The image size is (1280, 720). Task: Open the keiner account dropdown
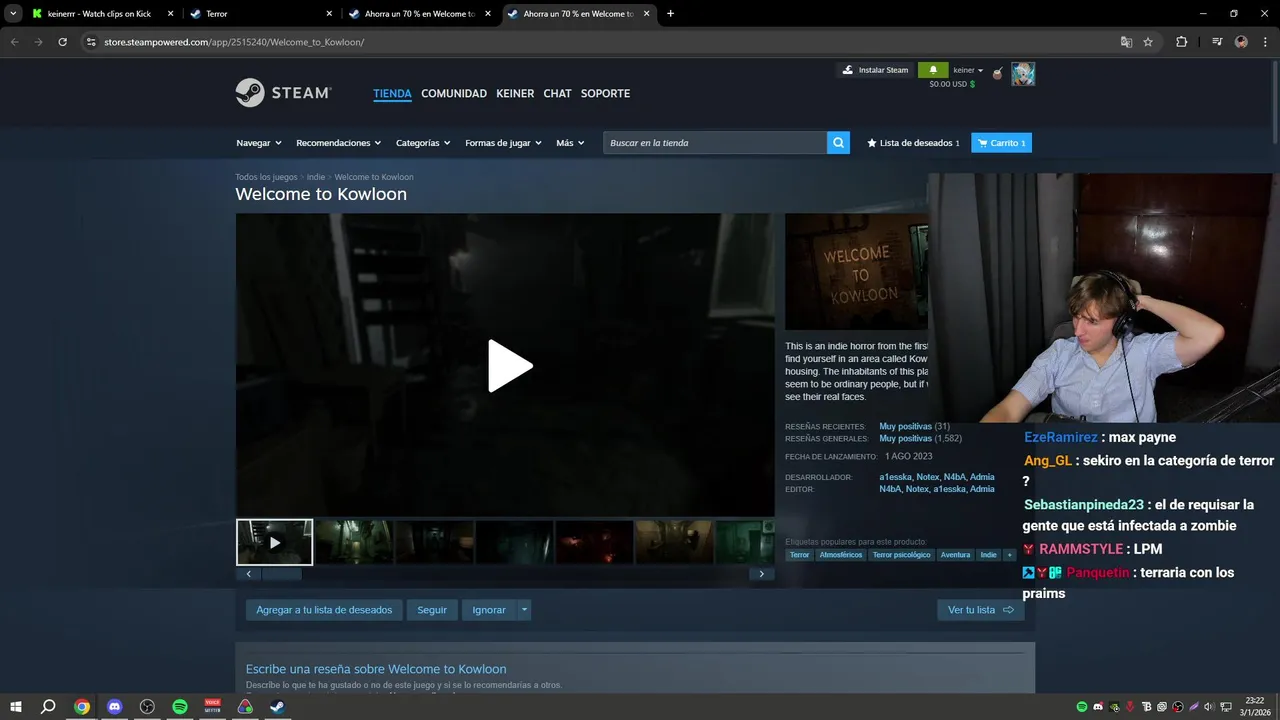968,70
